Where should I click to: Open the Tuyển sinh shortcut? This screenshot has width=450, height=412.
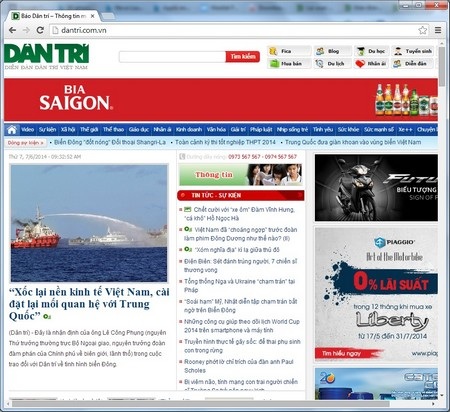pyautogui.click(x=413, y=51)
